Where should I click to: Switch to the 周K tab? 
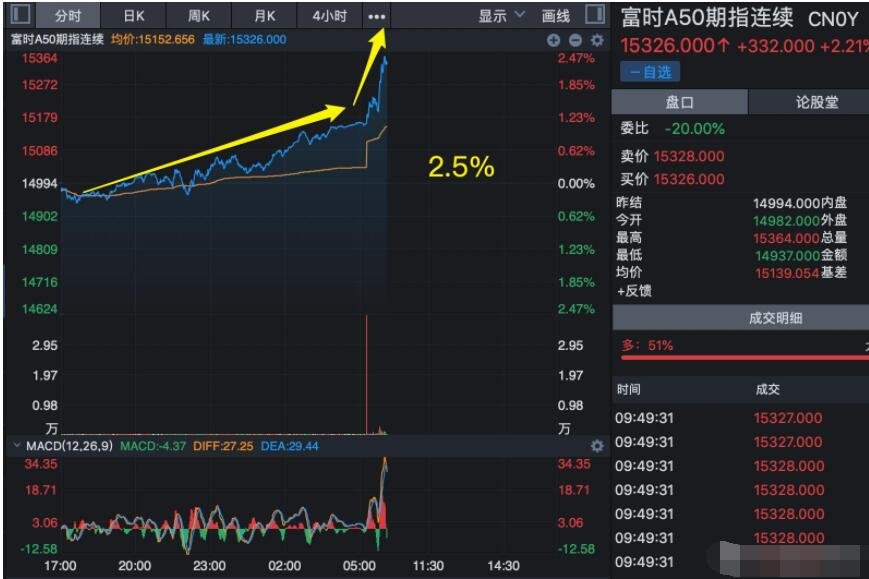coord(199,16)
